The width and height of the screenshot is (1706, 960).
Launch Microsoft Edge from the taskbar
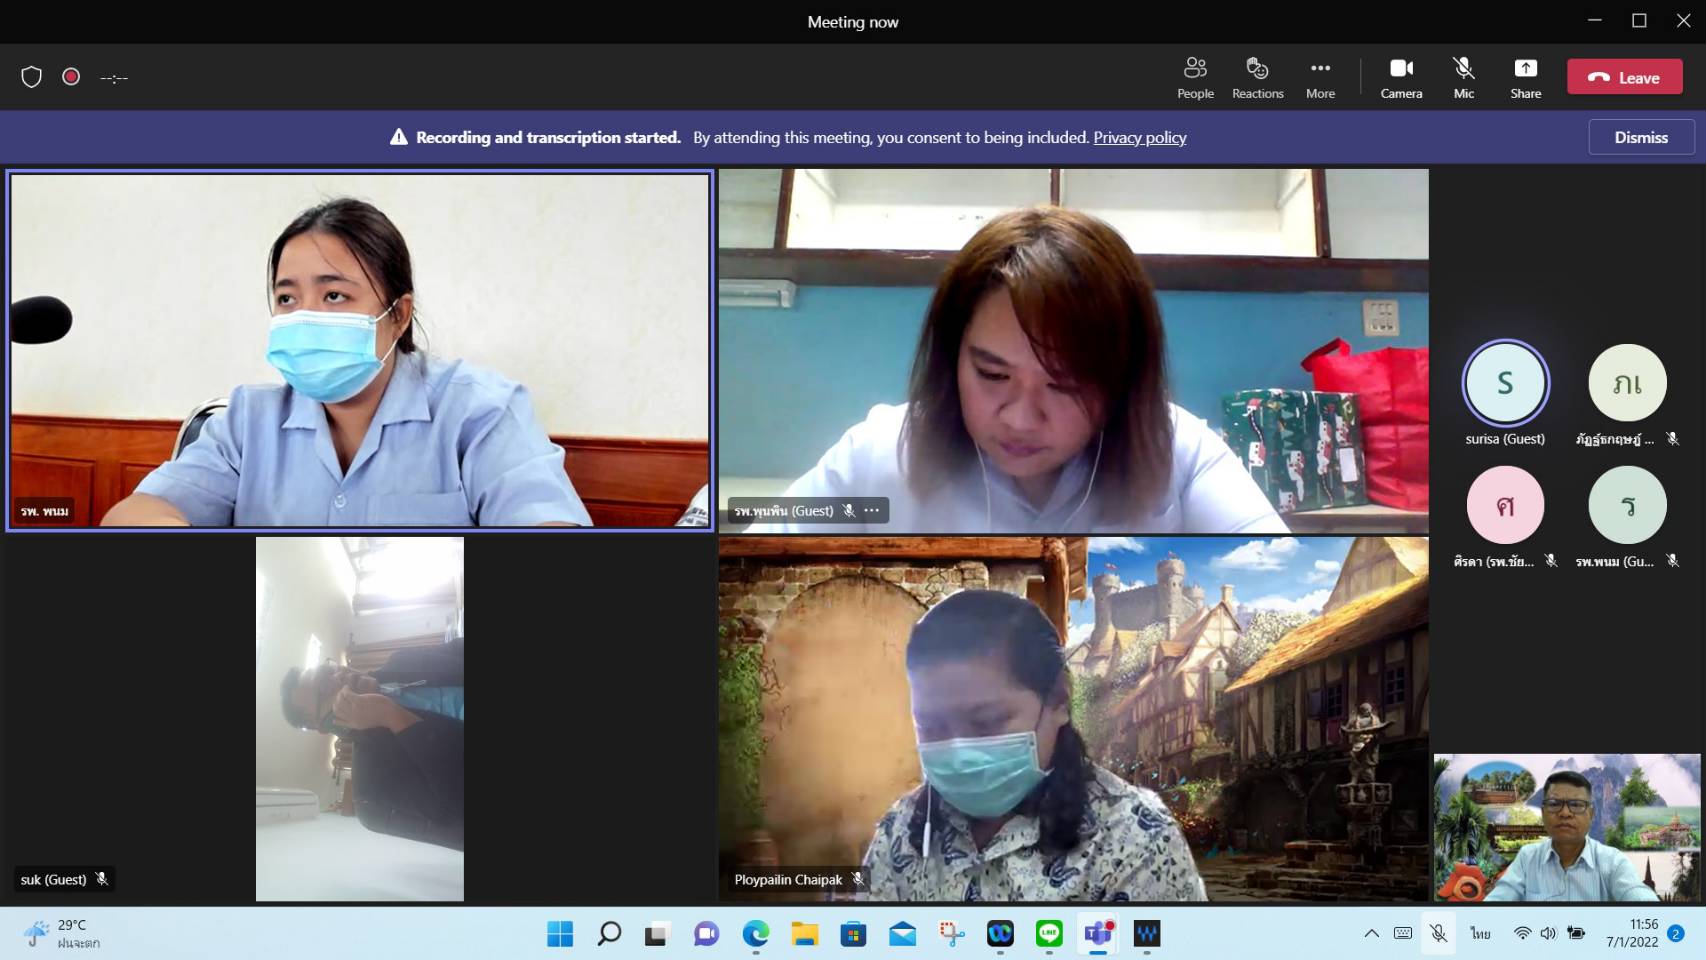tap(755, 934)
